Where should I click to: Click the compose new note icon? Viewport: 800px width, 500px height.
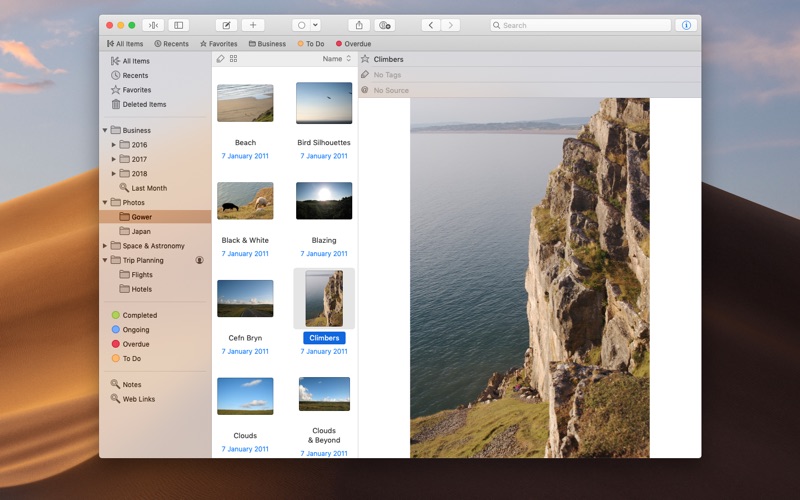coord(226,25)
